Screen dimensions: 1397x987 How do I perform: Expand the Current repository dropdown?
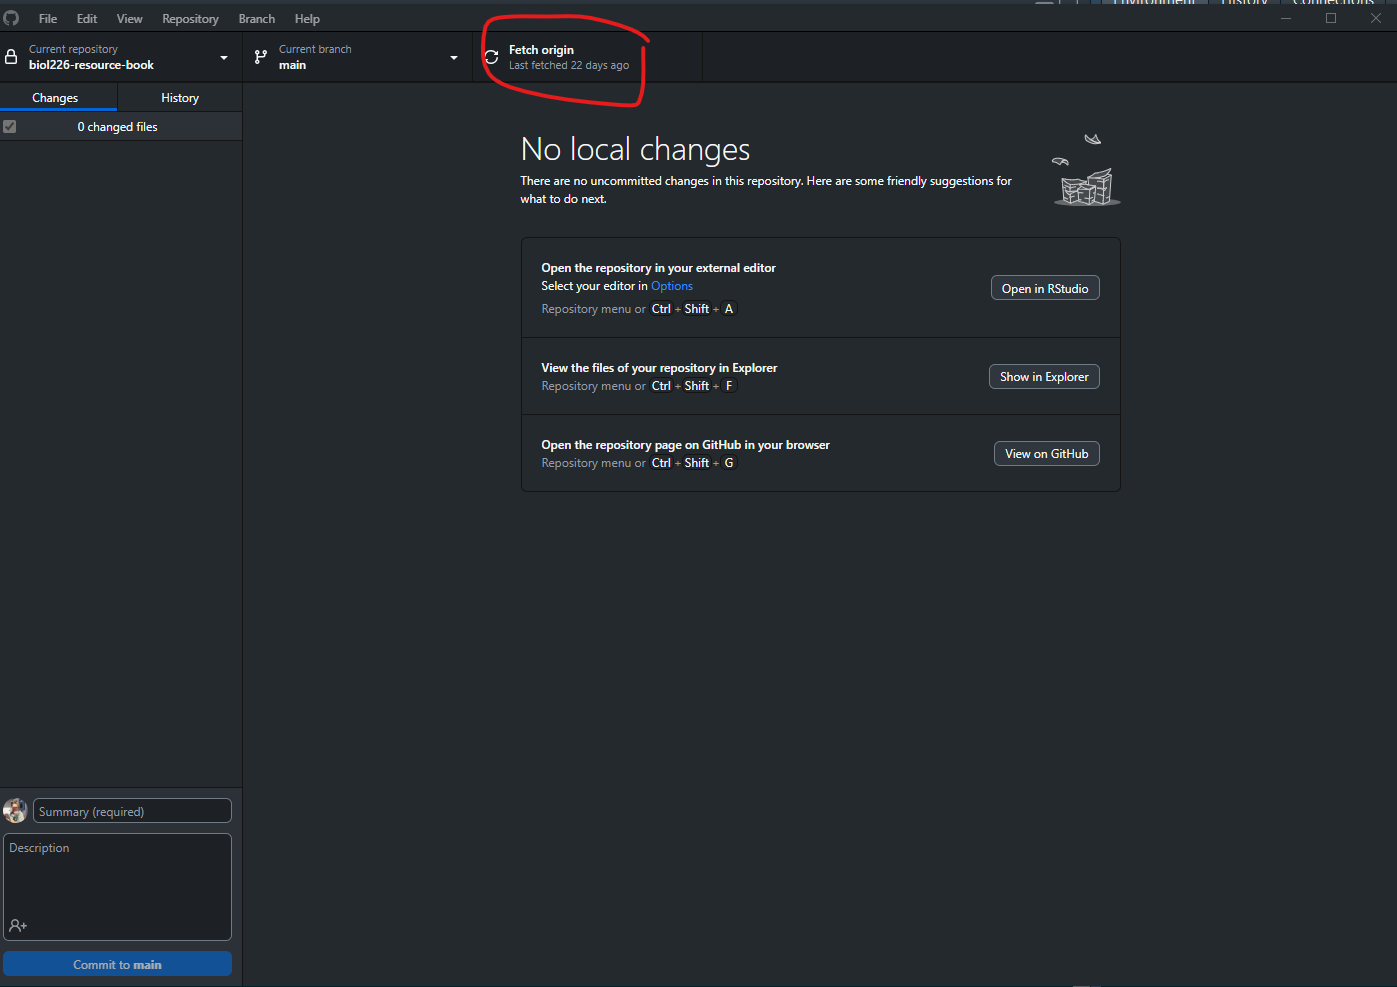pyautogui.click(x=223, y=58)
